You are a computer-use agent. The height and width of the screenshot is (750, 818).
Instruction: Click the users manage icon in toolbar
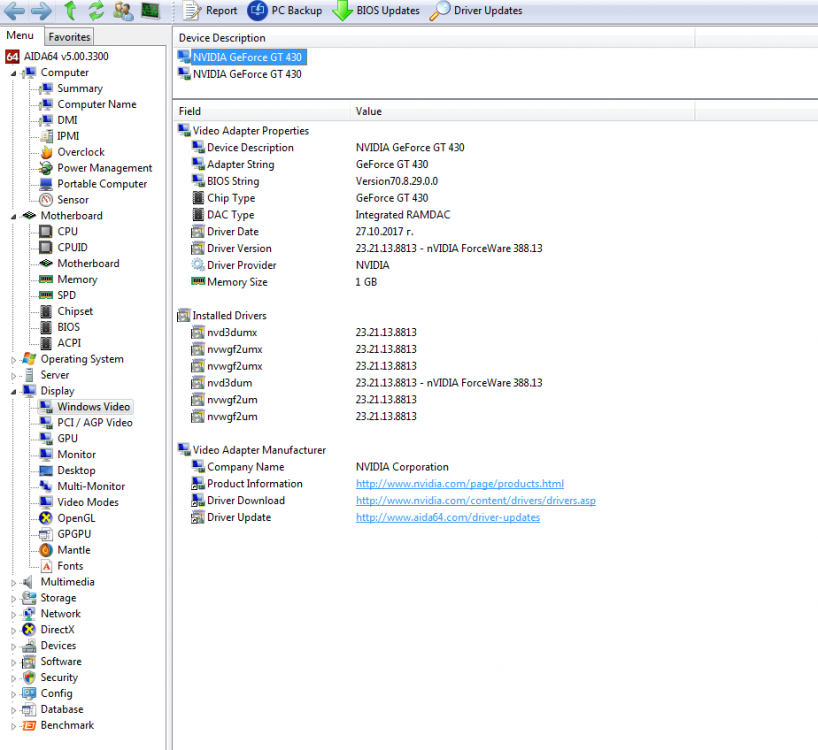[123, 10]
